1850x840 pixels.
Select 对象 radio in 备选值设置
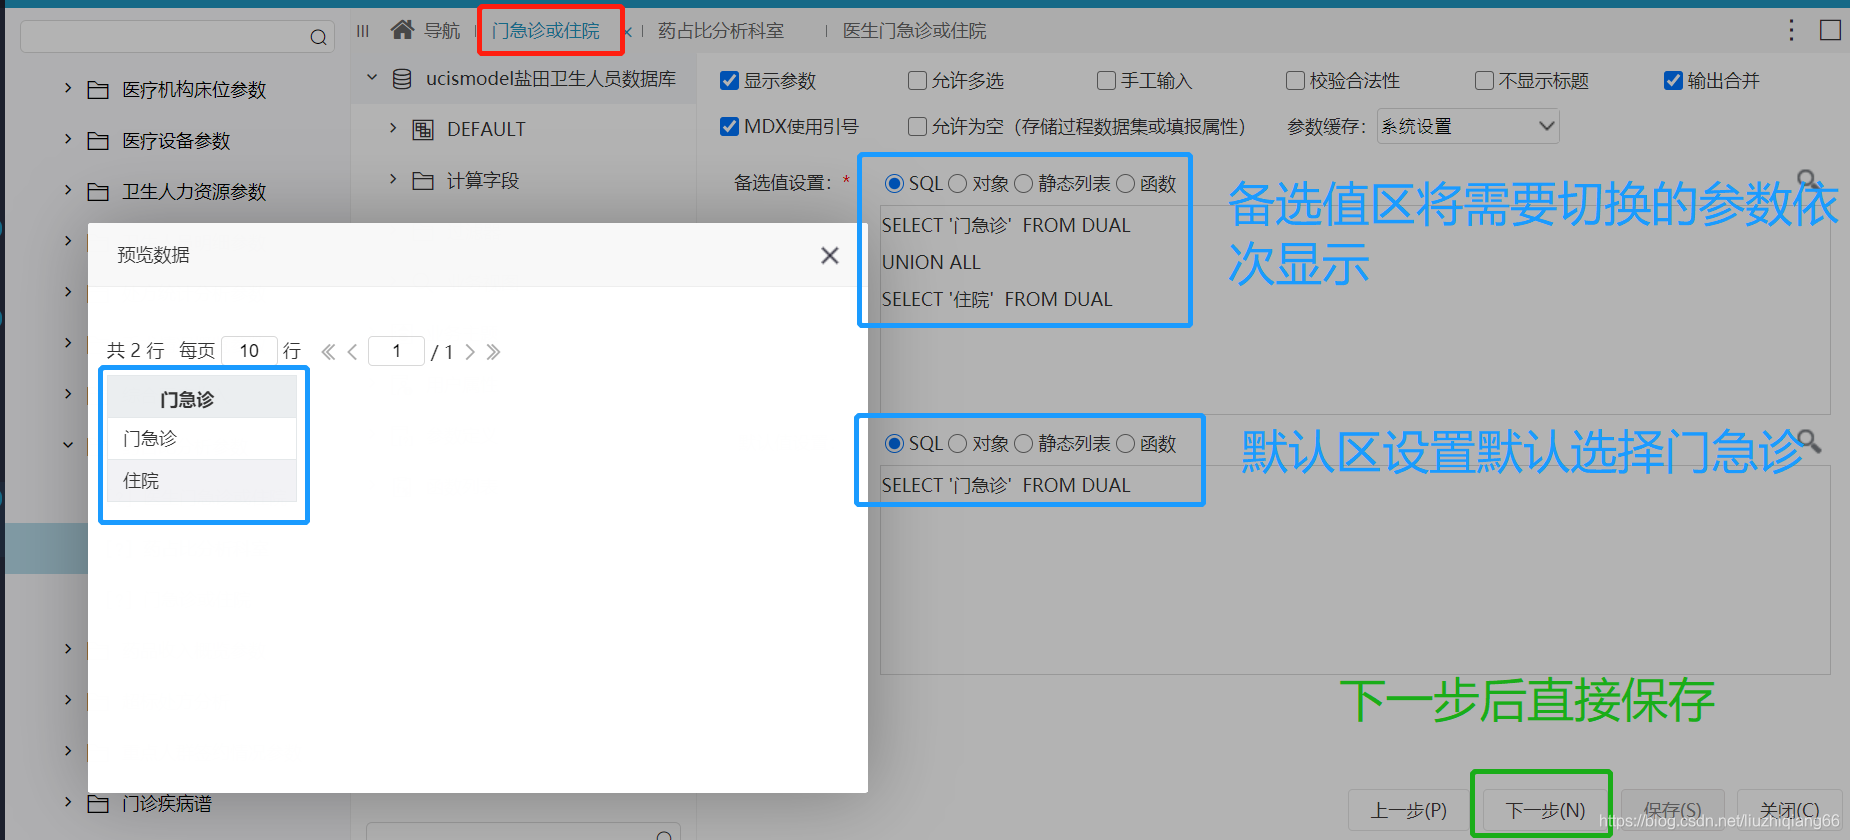(x=958, y=184)
